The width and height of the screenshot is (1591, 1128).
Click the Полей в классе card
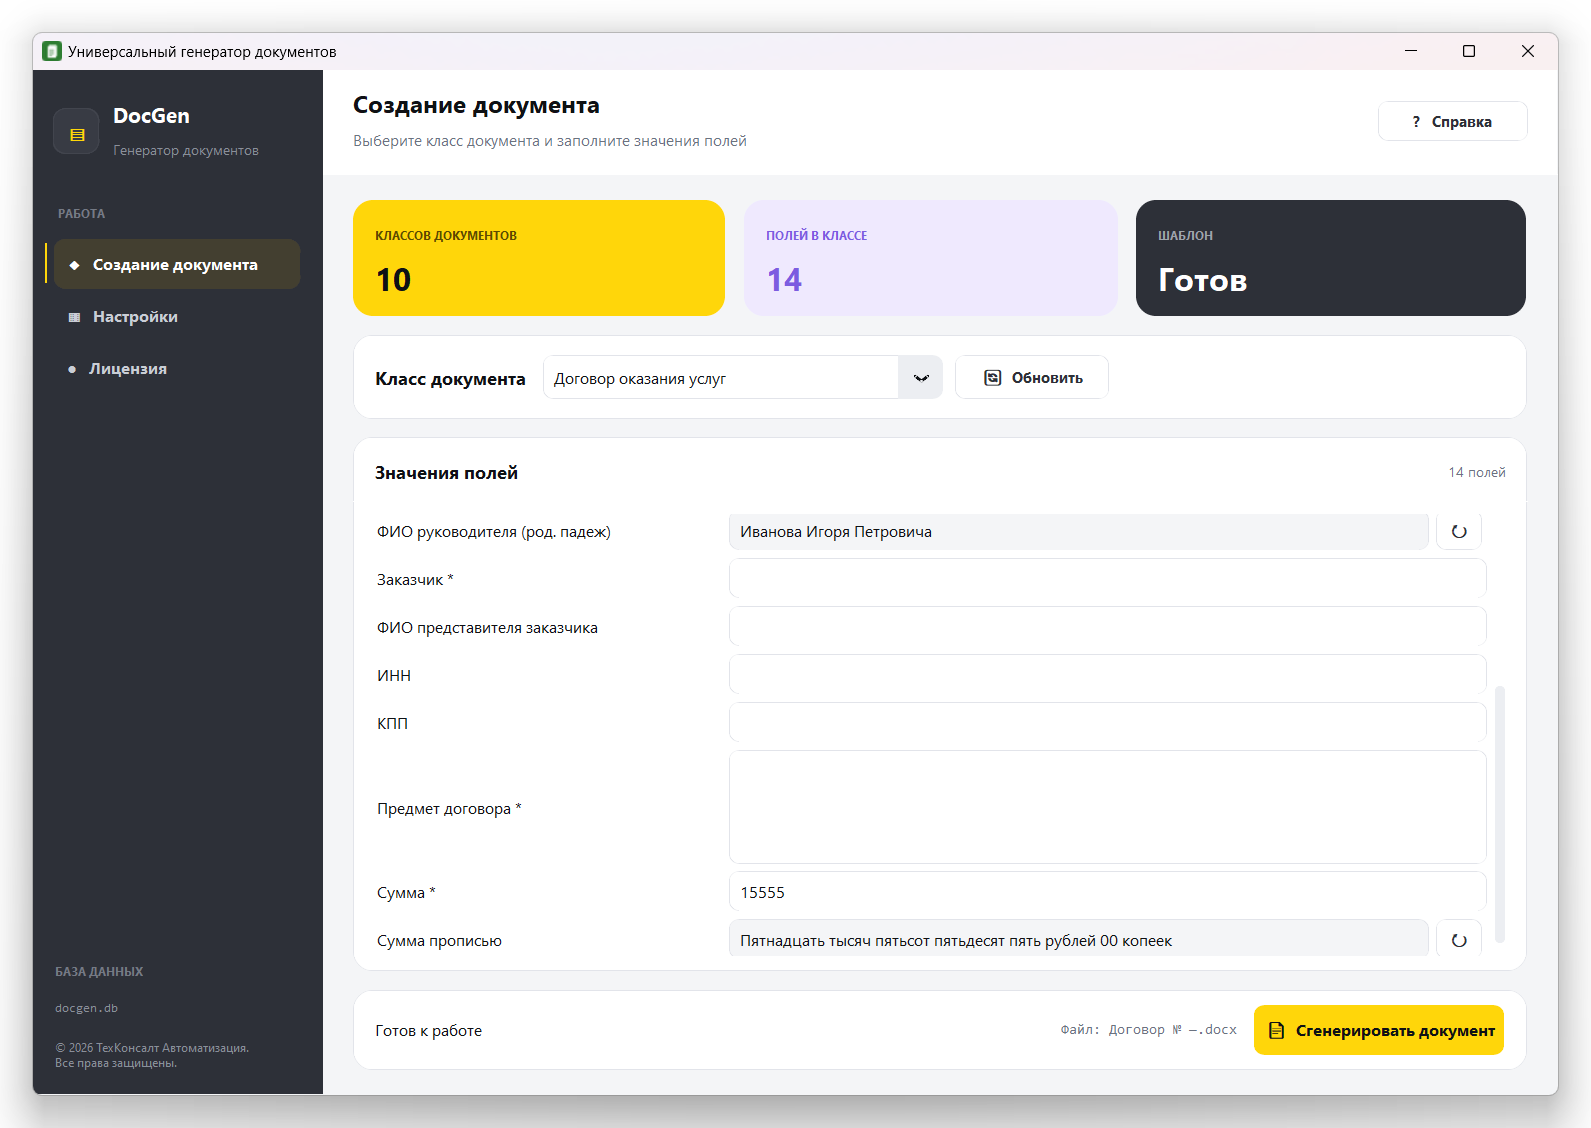930,258
